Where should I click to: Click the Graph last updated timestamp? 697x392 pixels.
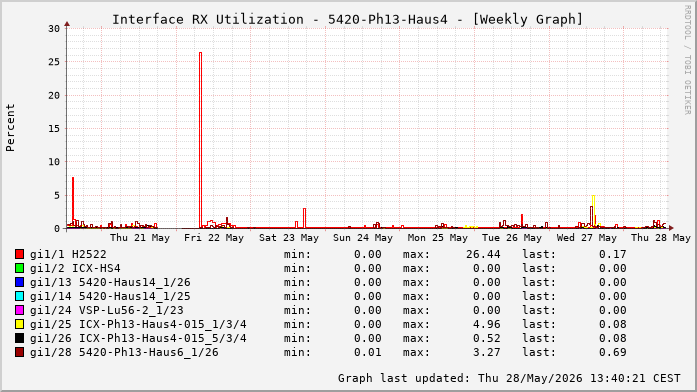pos(509,378)
